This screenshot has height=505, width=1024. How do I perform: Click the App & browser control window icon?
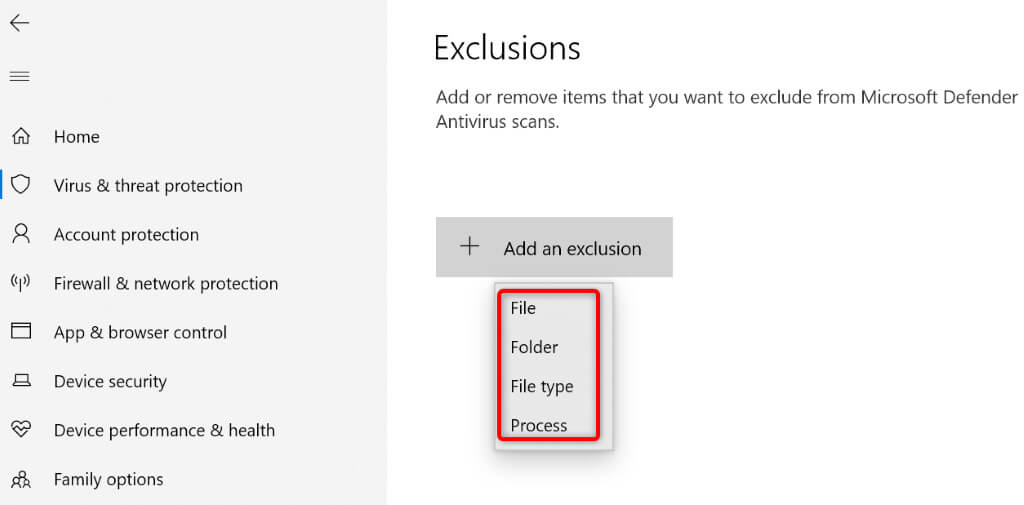(20, 332)
